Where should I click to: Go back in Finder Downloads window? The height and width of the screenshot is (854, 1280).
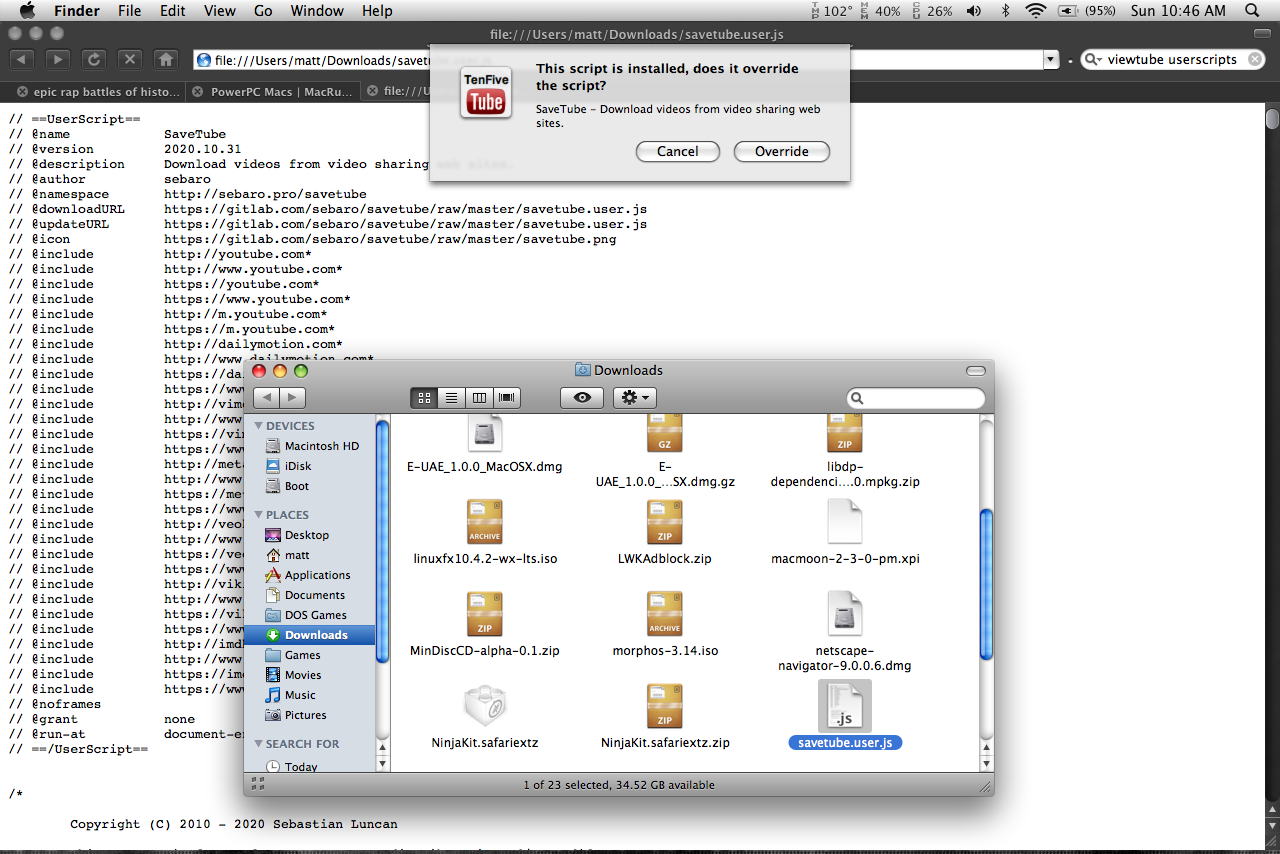[x=266, y=398]
